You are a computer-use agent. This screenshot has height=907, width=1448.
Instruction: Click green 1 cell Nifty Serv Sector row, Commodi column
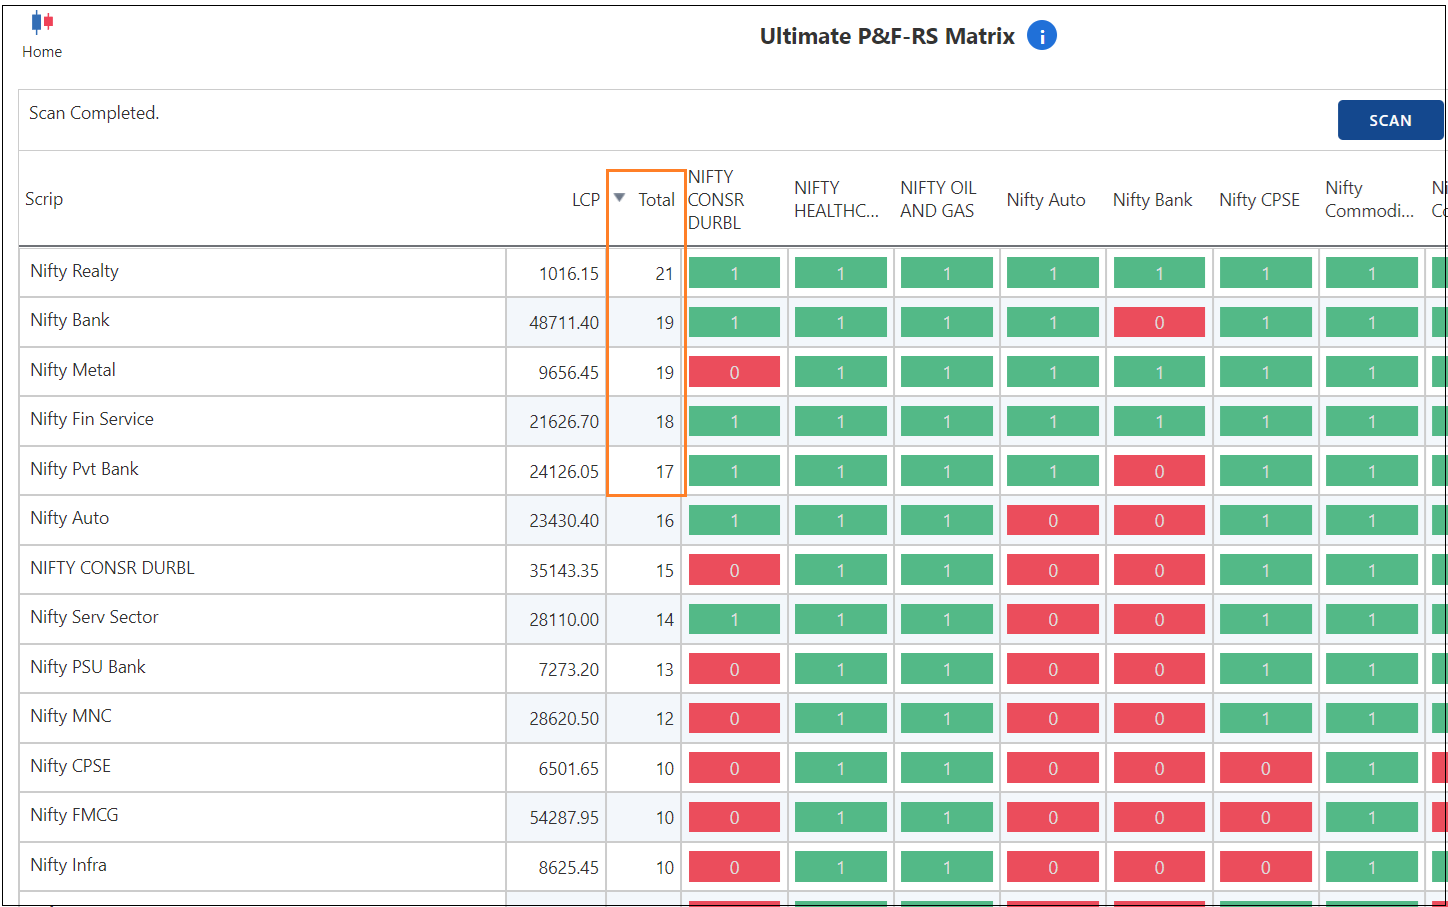pyautogui.click(x=1372, y=619)
